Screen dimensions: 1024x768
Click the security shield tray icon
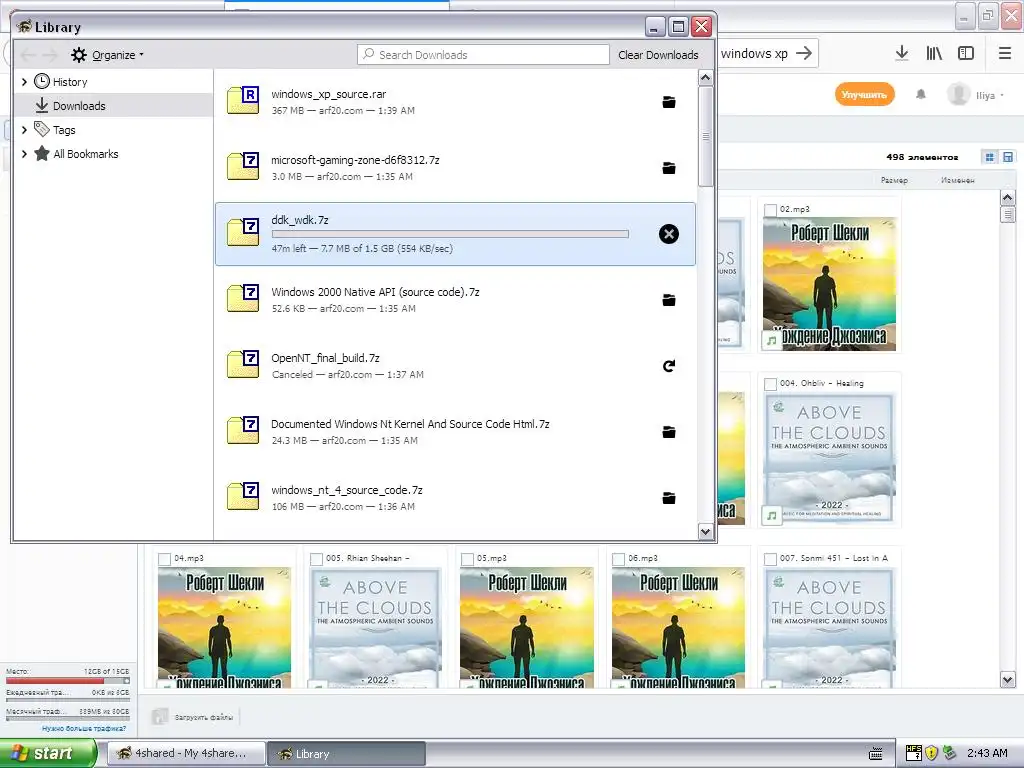coord(931,753)
